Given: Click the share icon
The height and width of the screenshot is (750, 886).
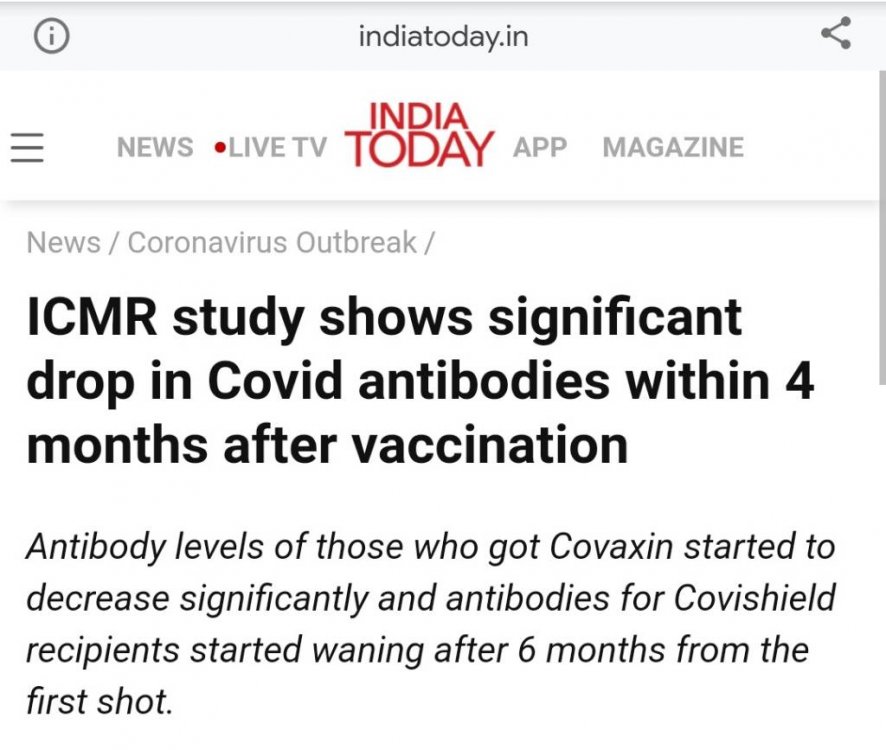Looking at the screenshot, I should point(835,34).
